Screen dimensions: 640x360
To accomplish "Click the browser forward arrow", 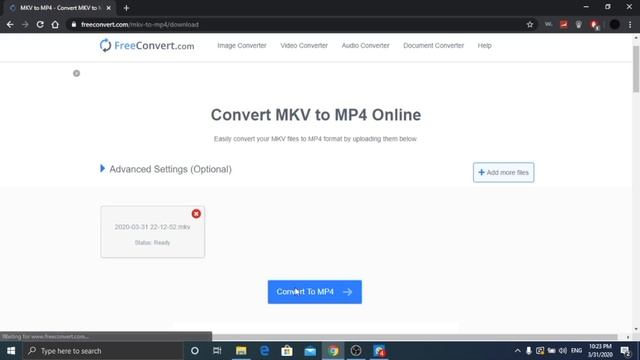I will (x=25, y=24).
